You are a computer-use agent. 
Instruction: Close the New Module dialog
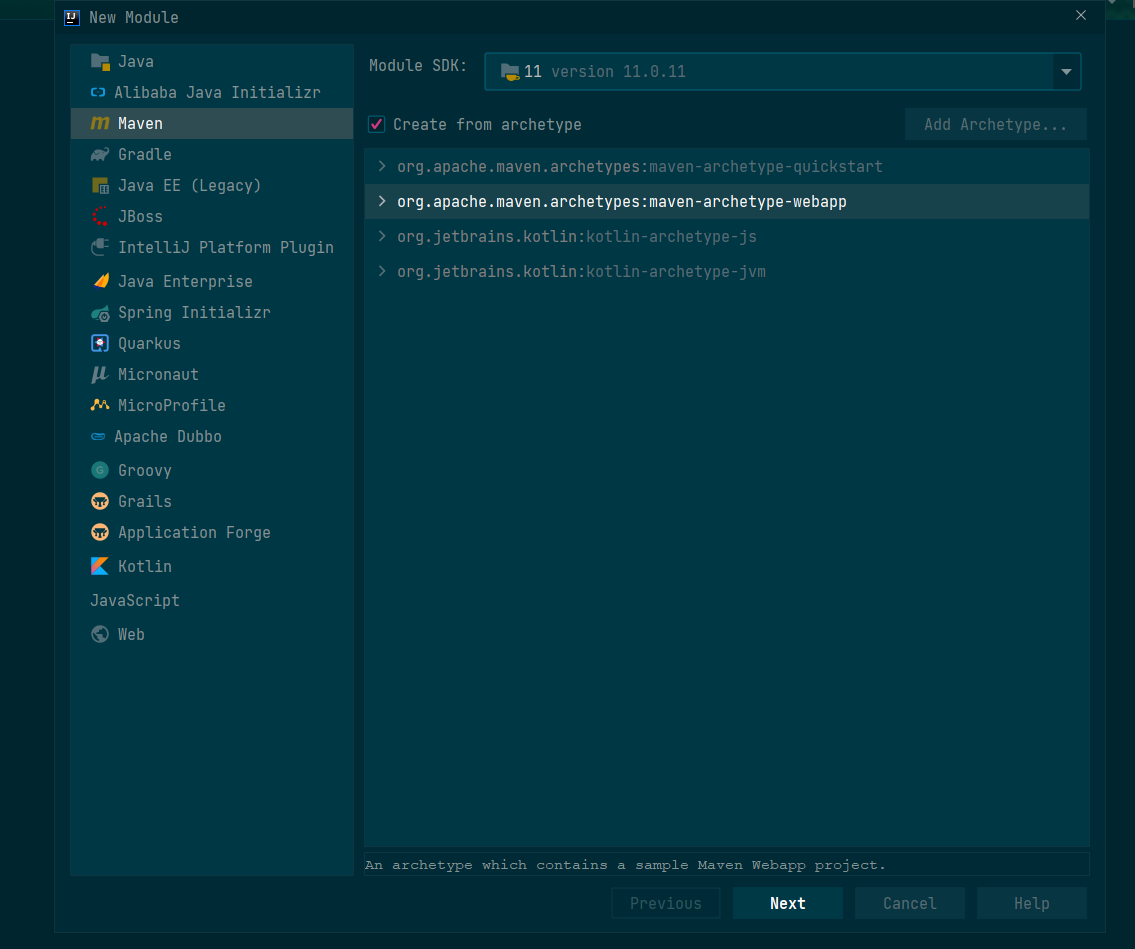[1081, 15]
